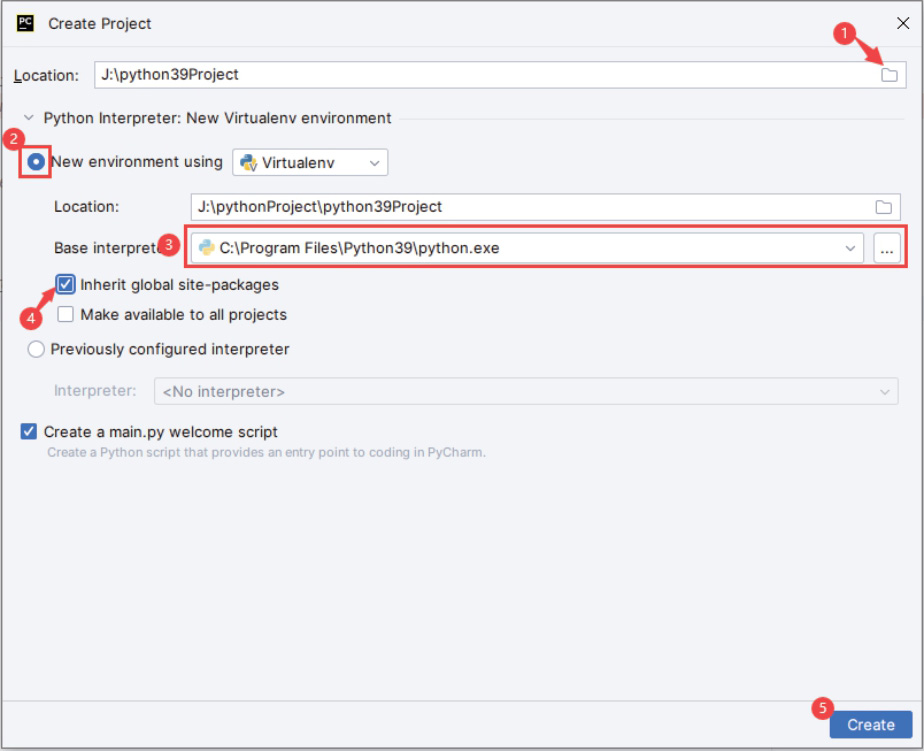Browse virtualenv location folder icon
This screenshot has width=924, height=751.
(883, 207)
